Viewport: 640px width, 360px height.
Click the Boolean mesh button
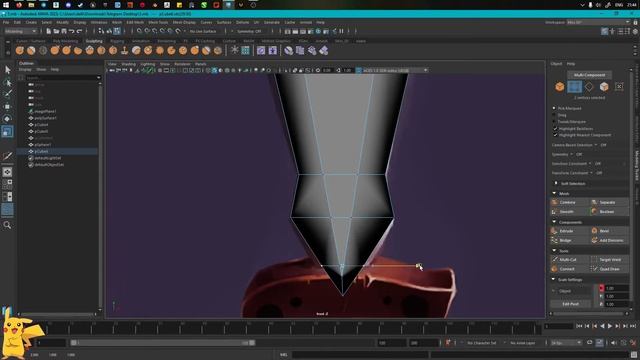pyautogui.click(x=609, y=212)
